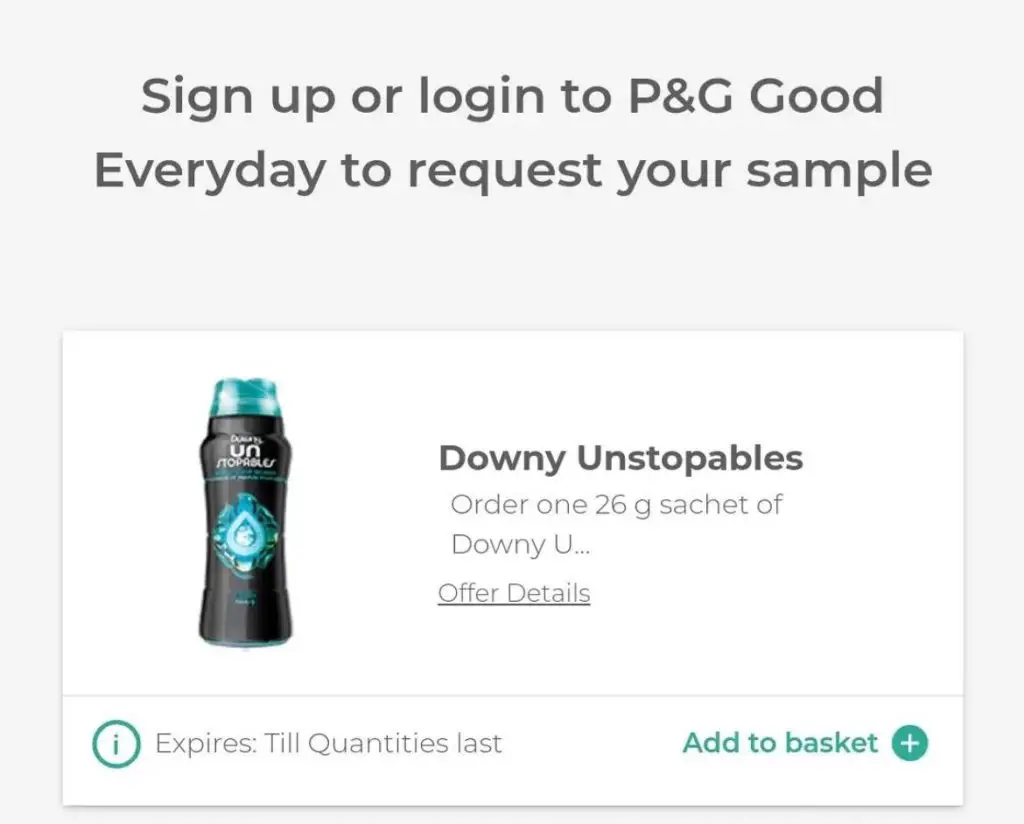Viewport: 1024px width, 824px height.
Task: Add Downy Unstopables to basket
Action: click(805, 743)
